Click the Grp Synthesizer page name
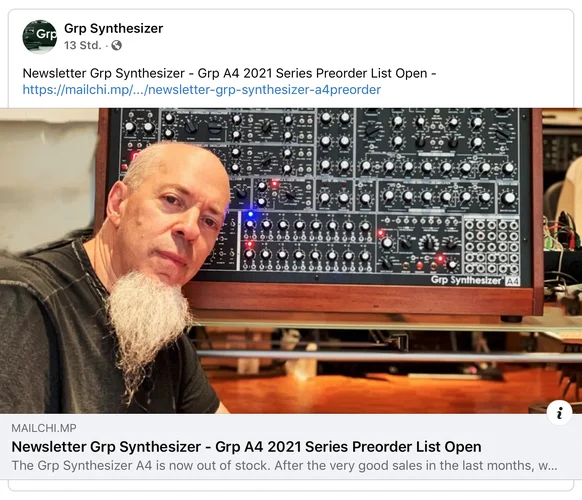582x500 pixels. point(113,28)
